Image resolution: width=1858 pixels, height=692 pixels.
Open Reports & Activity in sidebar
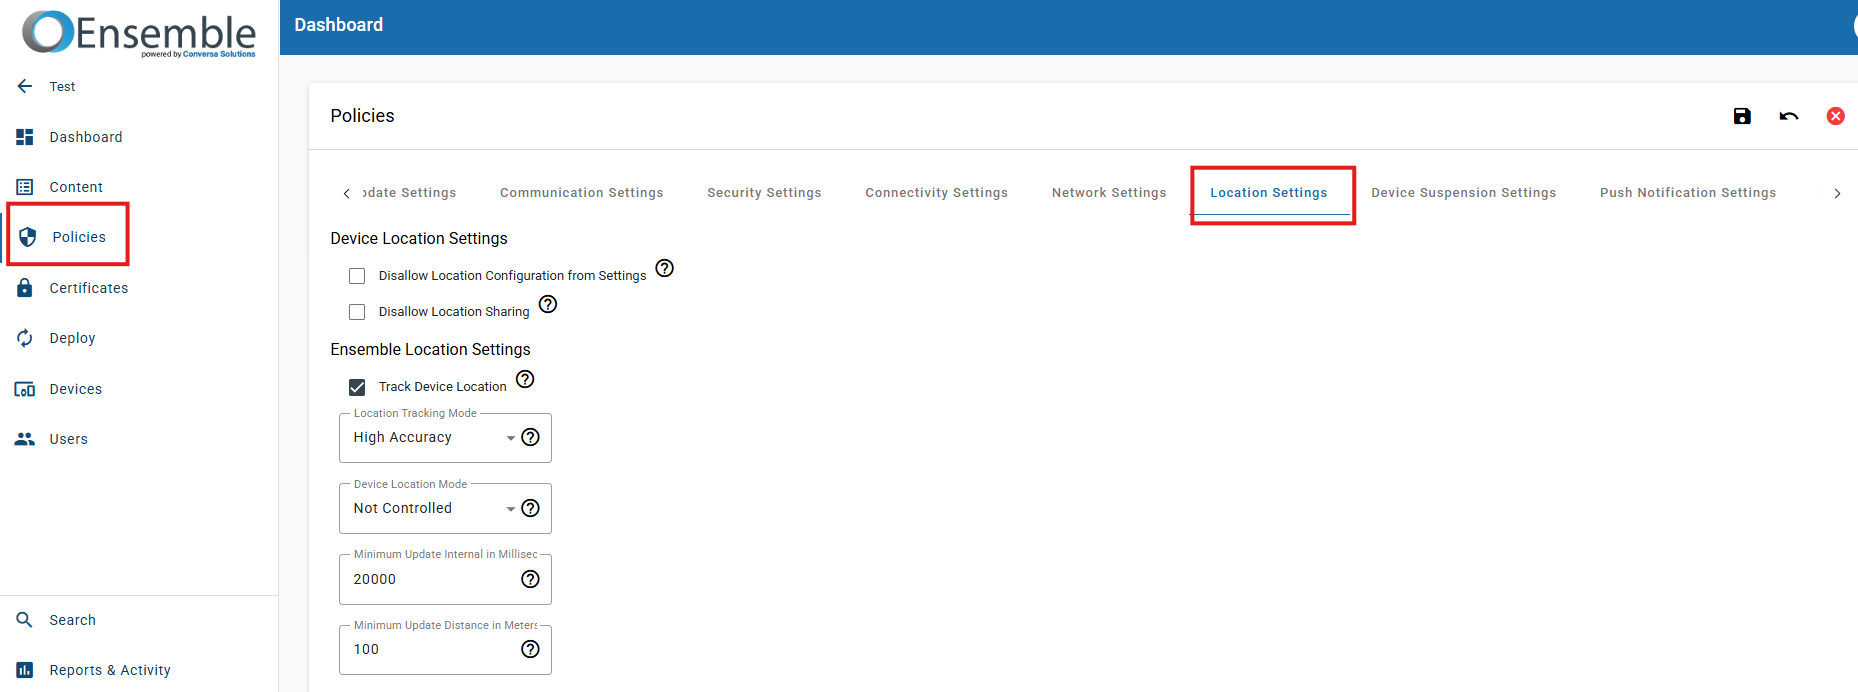(x=110, y=670)
